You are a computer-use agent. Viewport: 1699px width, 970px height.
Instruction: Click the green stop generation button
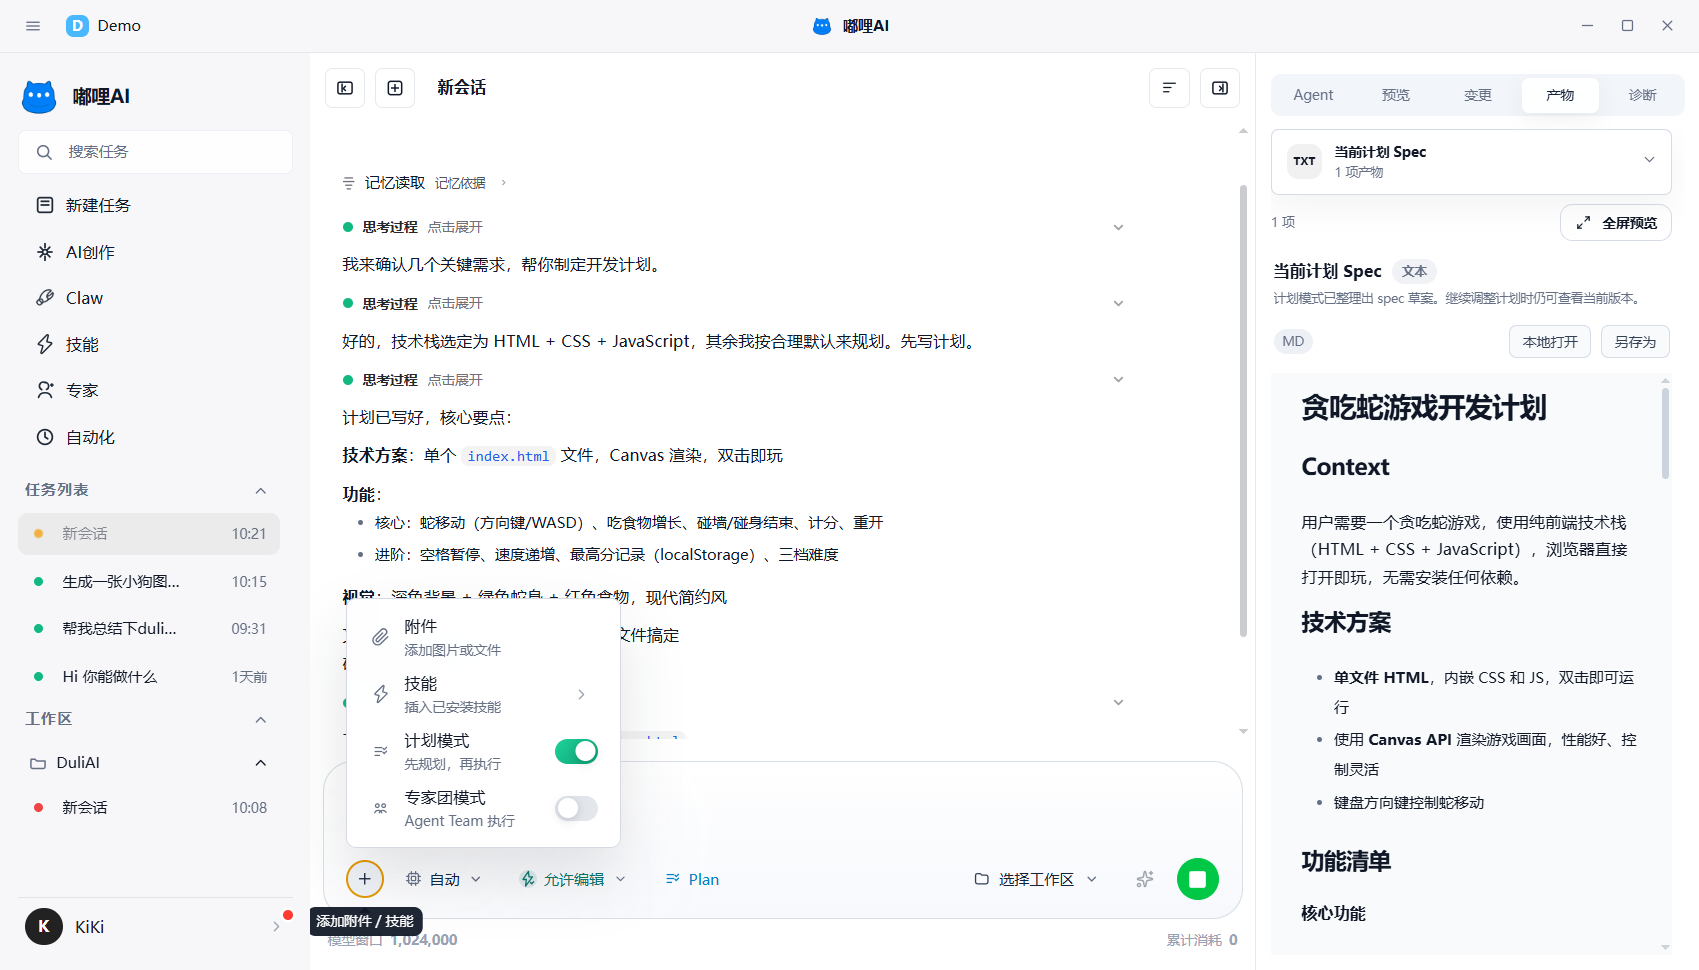coord(1197,879)
